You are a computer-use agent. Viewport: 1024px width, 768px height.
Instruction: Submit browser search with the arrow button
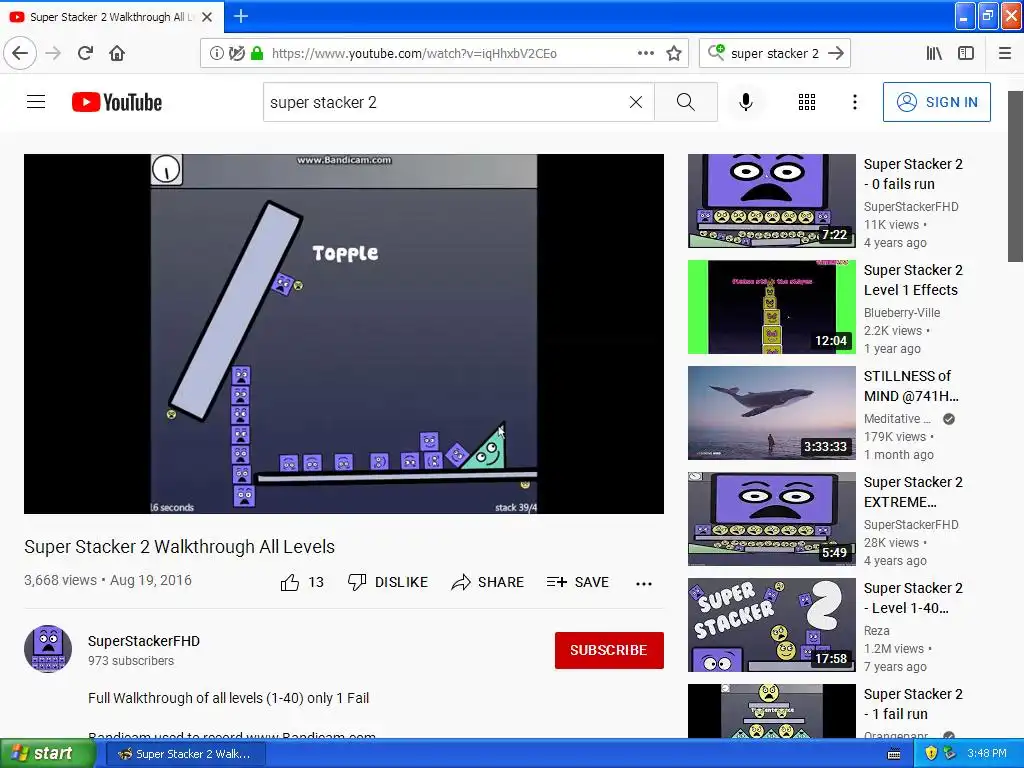click(x=836, y=53)
